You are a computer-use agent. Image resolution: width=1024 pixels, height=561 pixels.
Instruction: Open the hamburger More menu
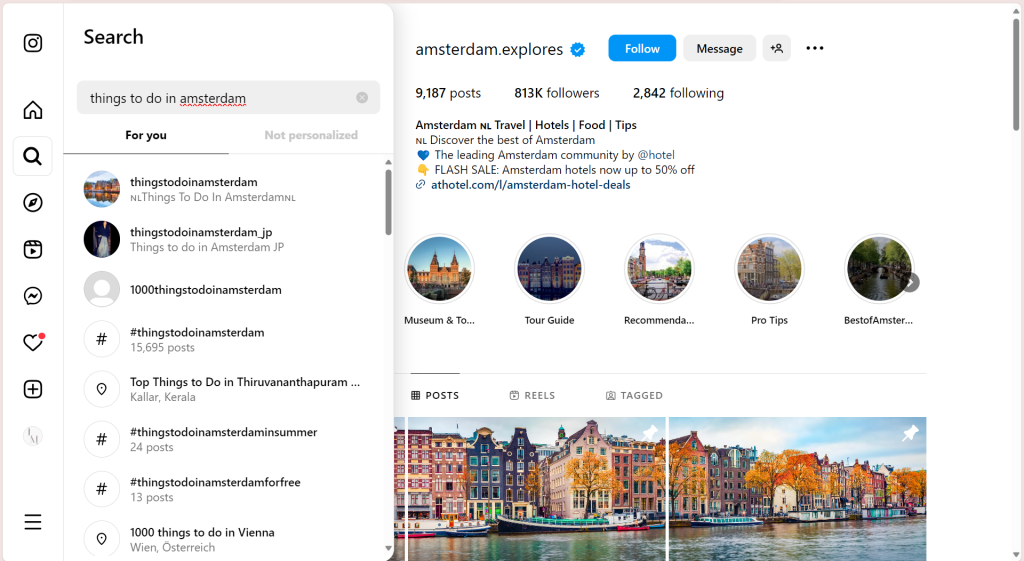coord(33,522)
